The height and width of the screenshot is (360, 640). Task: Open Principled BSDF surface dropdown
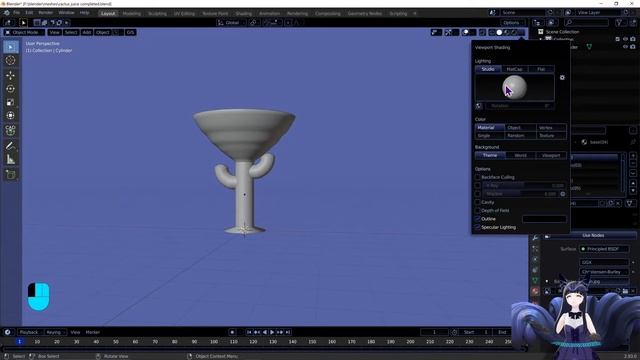(x=604, y=249)
